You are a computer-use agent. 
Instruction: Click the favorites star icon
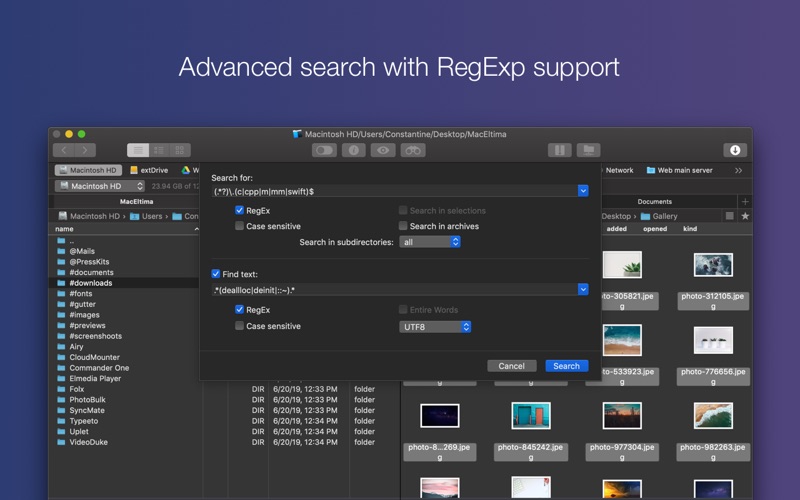pos(745,216)
